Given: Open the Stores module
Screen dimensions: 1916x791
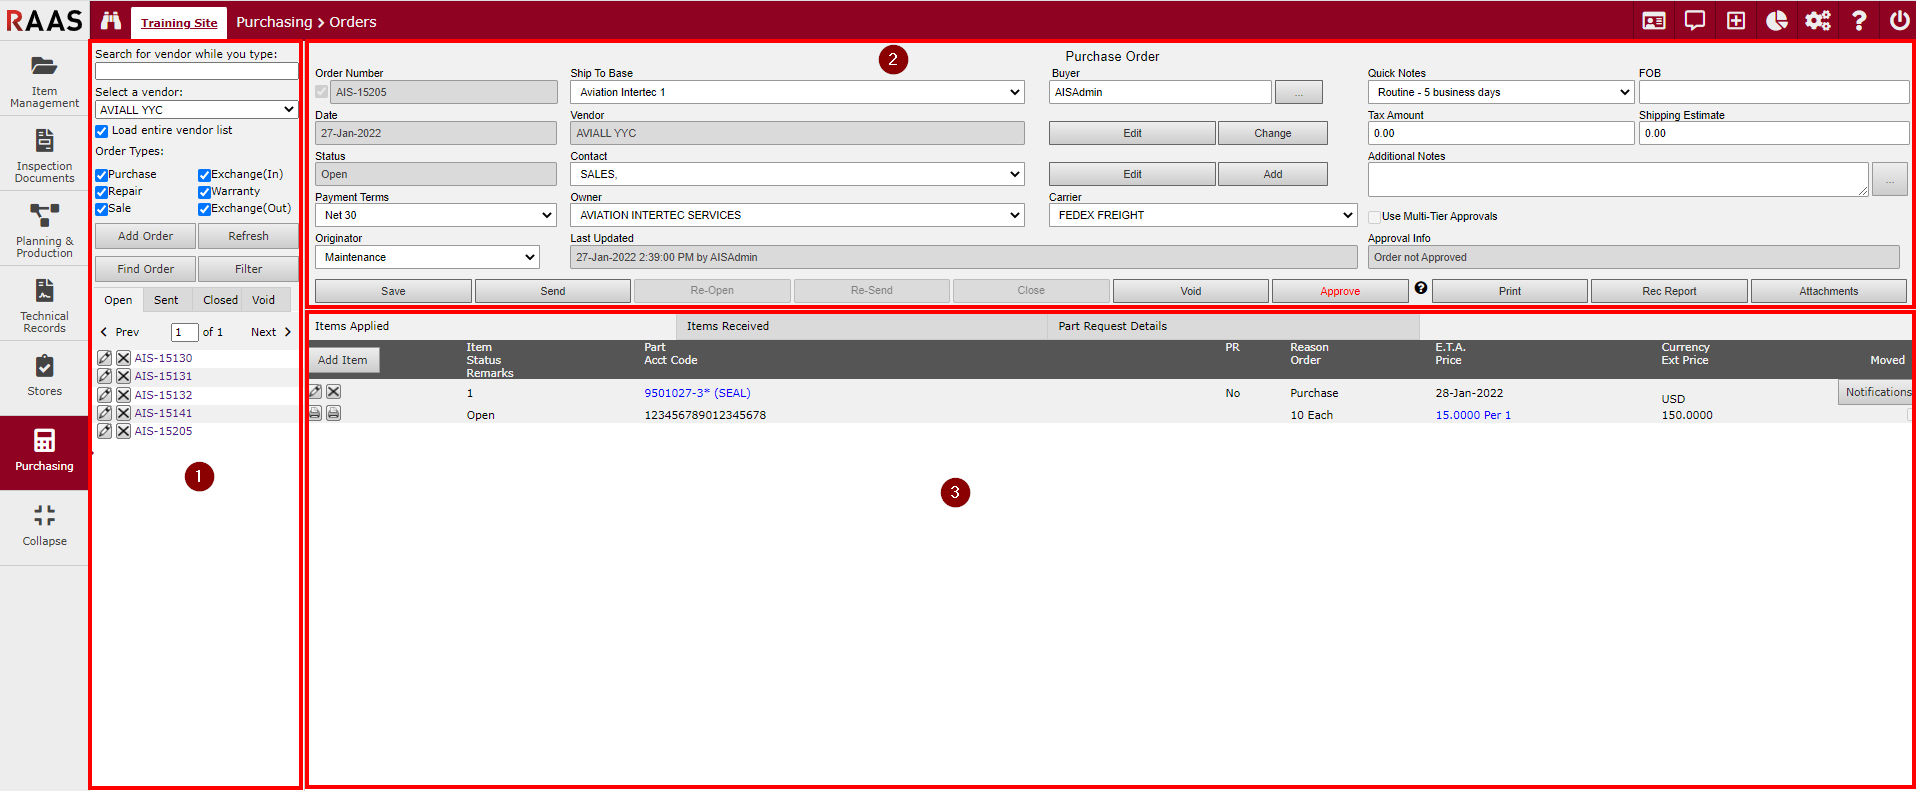Looking at the screenshot, I should [x=44, y=376].
